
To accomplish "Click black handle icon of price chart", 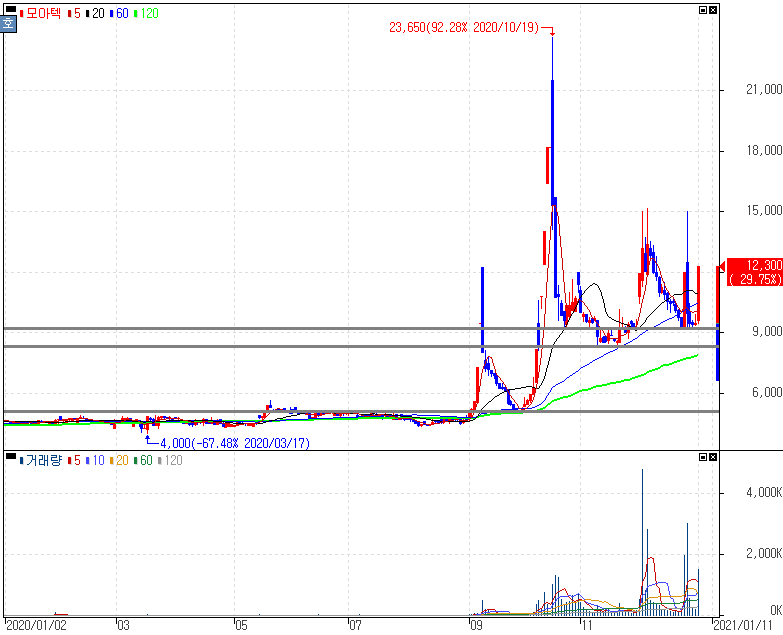I will [x=10, y=8].
